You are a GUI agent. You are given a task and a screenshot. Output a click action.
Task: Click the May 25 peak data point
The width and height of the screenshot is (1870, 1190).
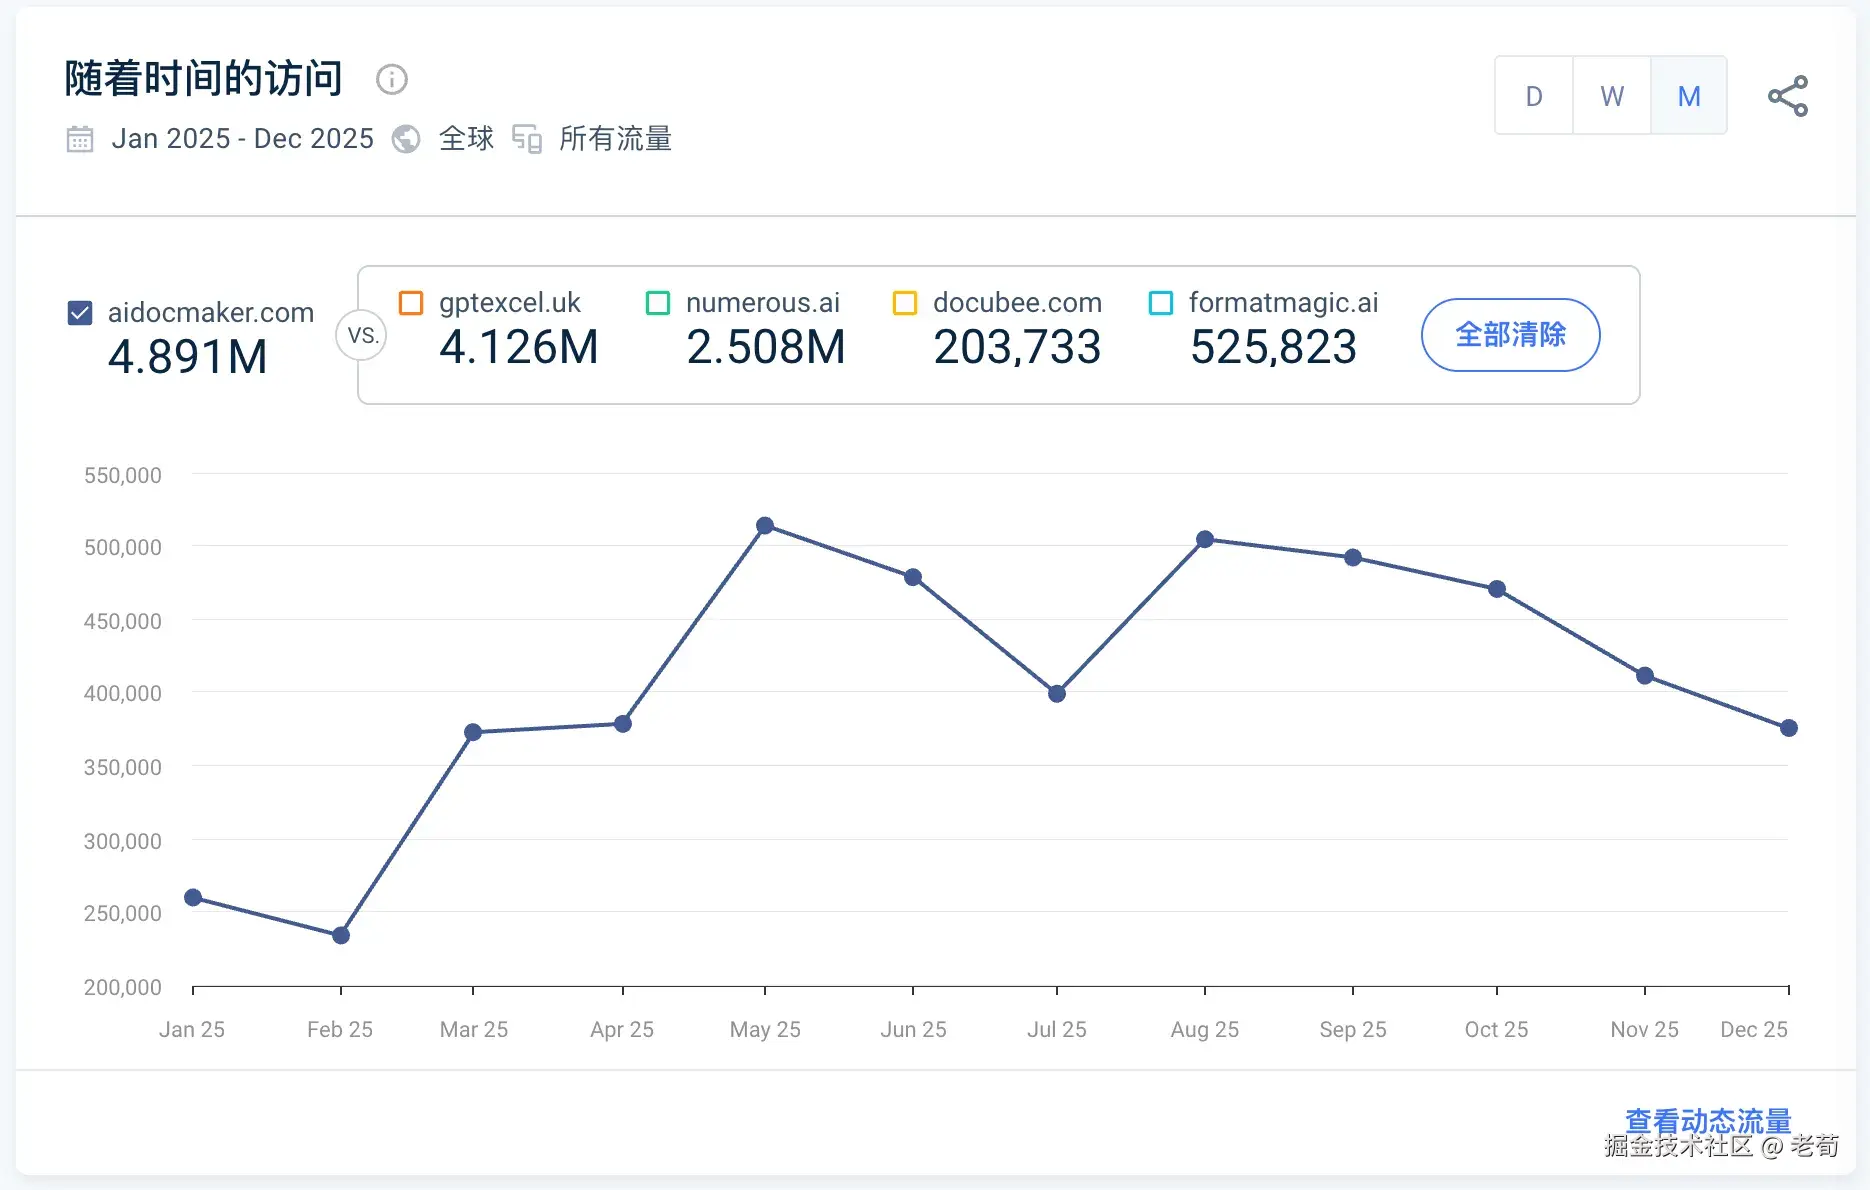(765, 526)
